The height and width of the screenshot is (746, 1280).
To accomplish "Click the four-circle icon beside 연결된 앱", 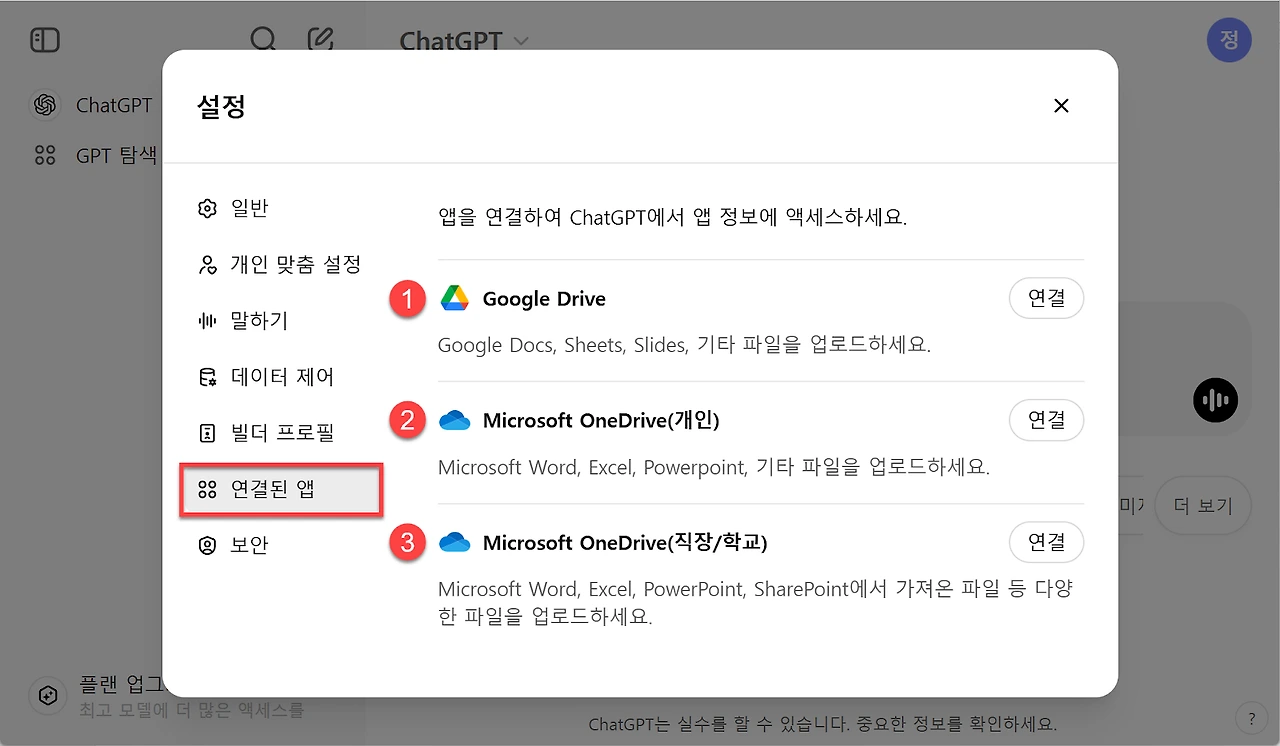I will (x=207, y=489).
